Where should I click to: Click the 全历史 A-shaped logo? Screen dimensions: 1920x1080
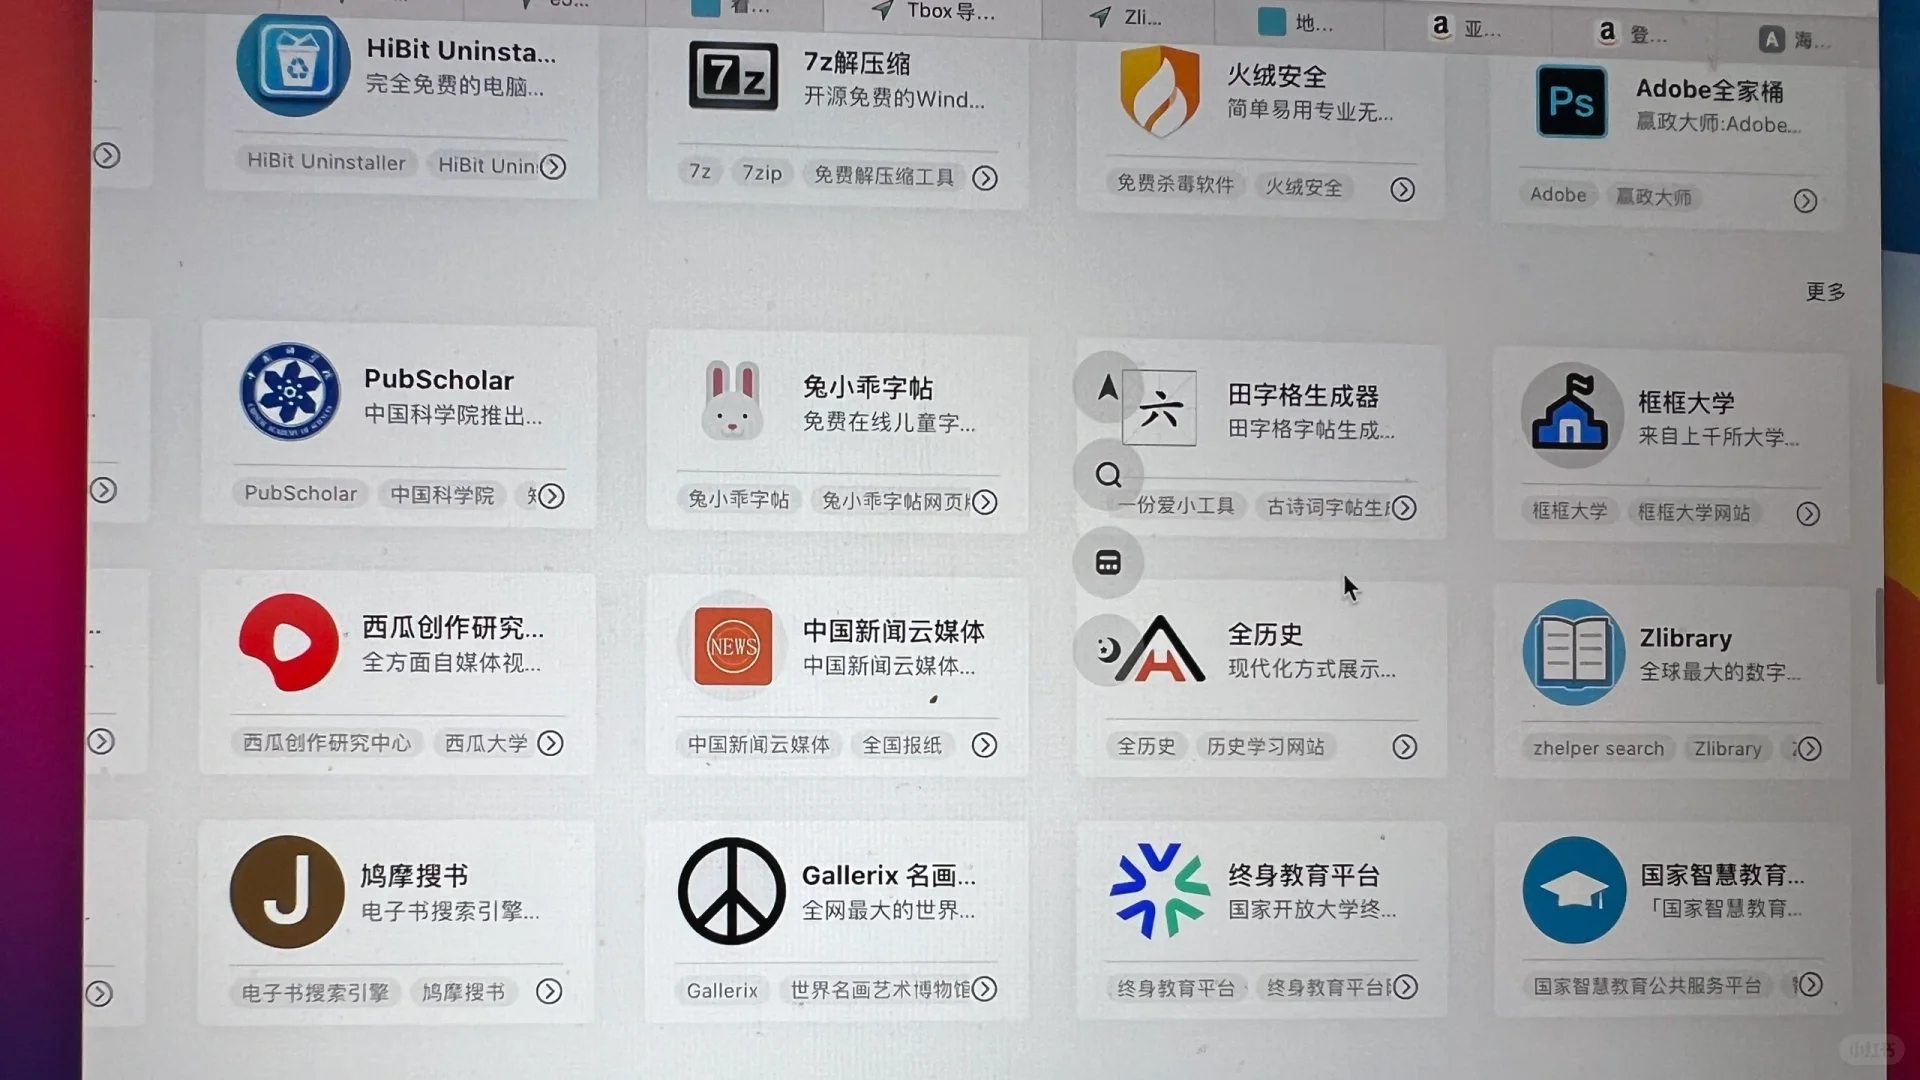coord(1160,649)
